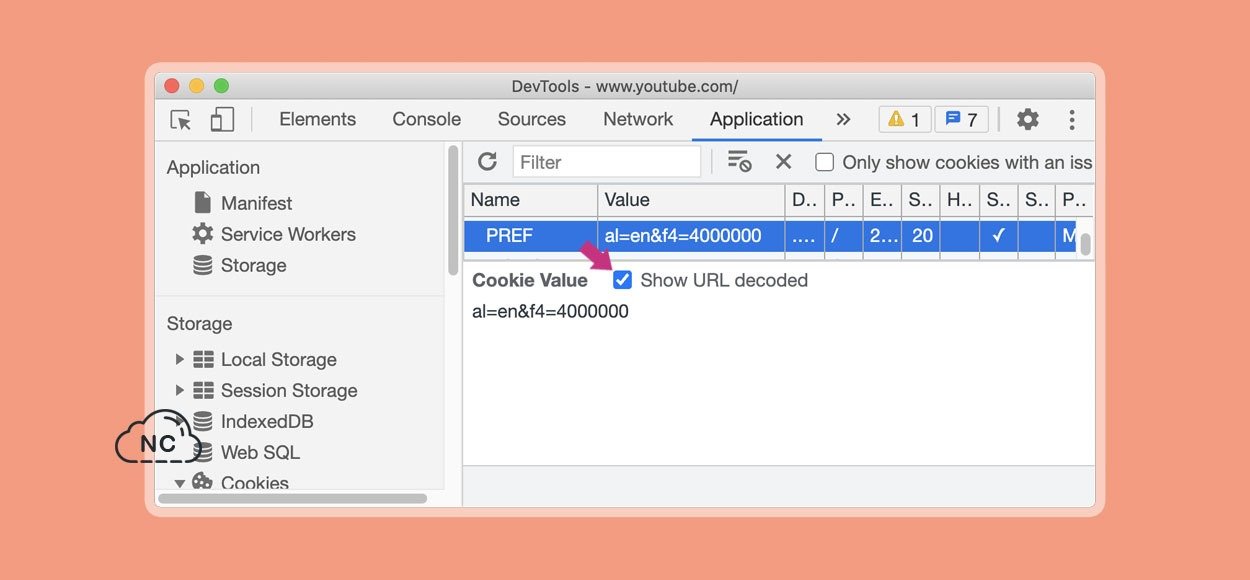
Task: Click the Manifest document icon
Action: (x=202, y=202)
